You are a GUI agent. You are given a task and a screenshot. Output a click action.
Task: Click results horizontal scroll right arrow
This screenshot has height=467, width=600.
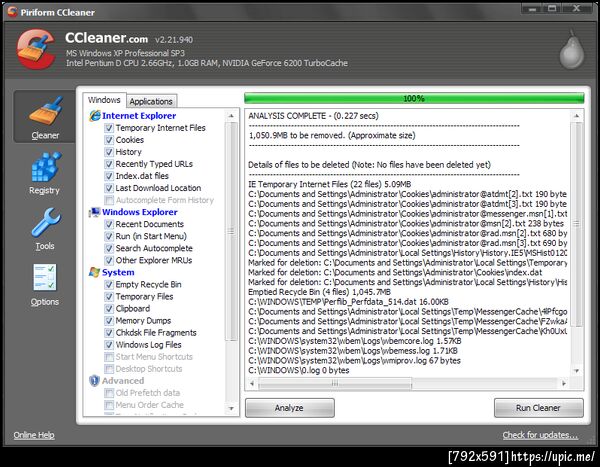(564, 383)
